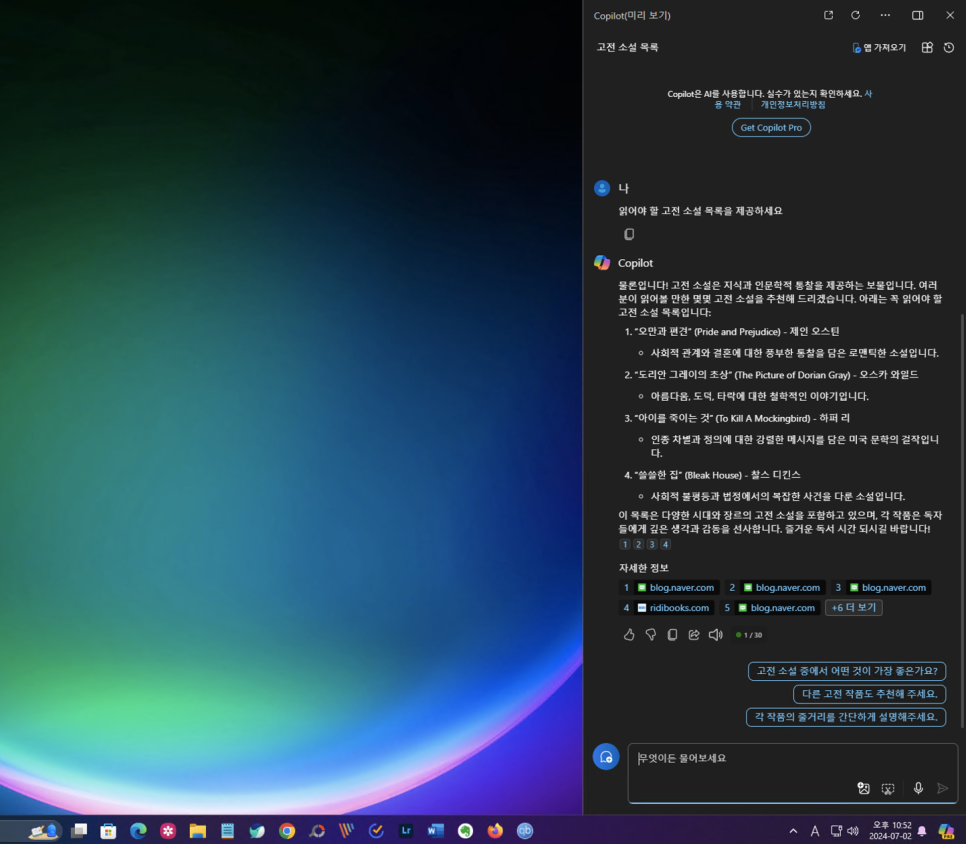Open Notepad from the taskbar
The image size is (966, 844).
pos(227,831)
